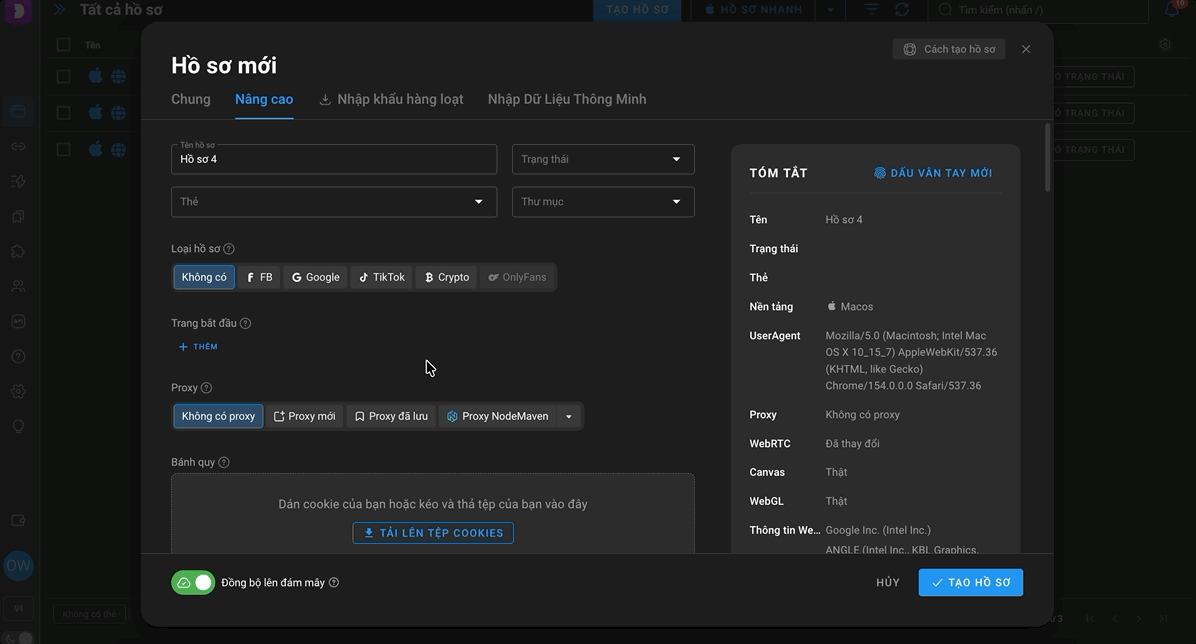Select Không có profile type
This screenshot has height=644, width=1196.
pyautogui.click(x=204, y=277)
